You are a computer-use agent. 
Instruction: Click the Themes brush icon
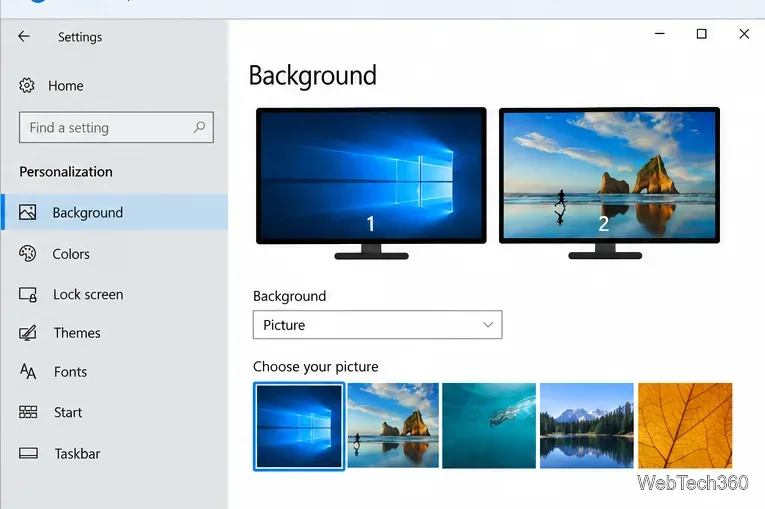[x=27, y=333]
